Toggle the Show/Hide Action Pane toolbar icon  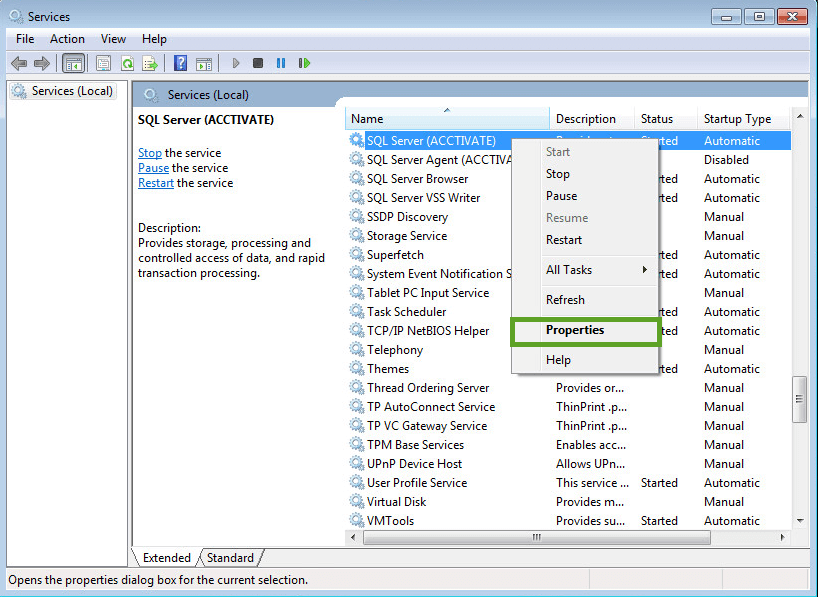click(x=204, y=64)
